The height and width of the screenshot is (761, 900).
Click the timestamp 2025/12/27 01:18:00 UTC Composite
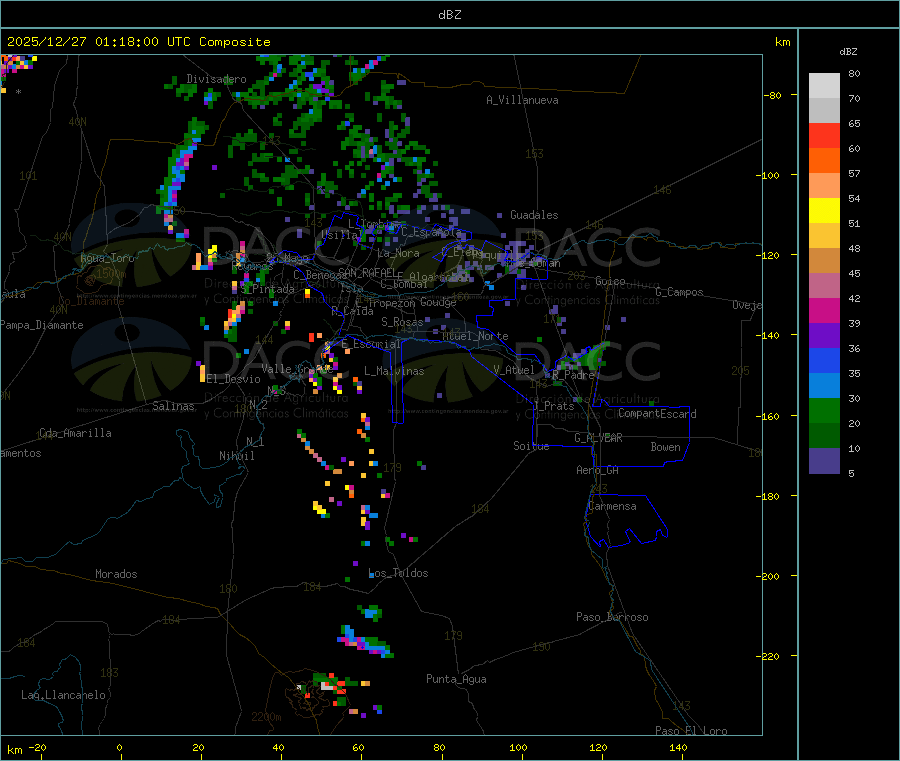pos(138,42)
